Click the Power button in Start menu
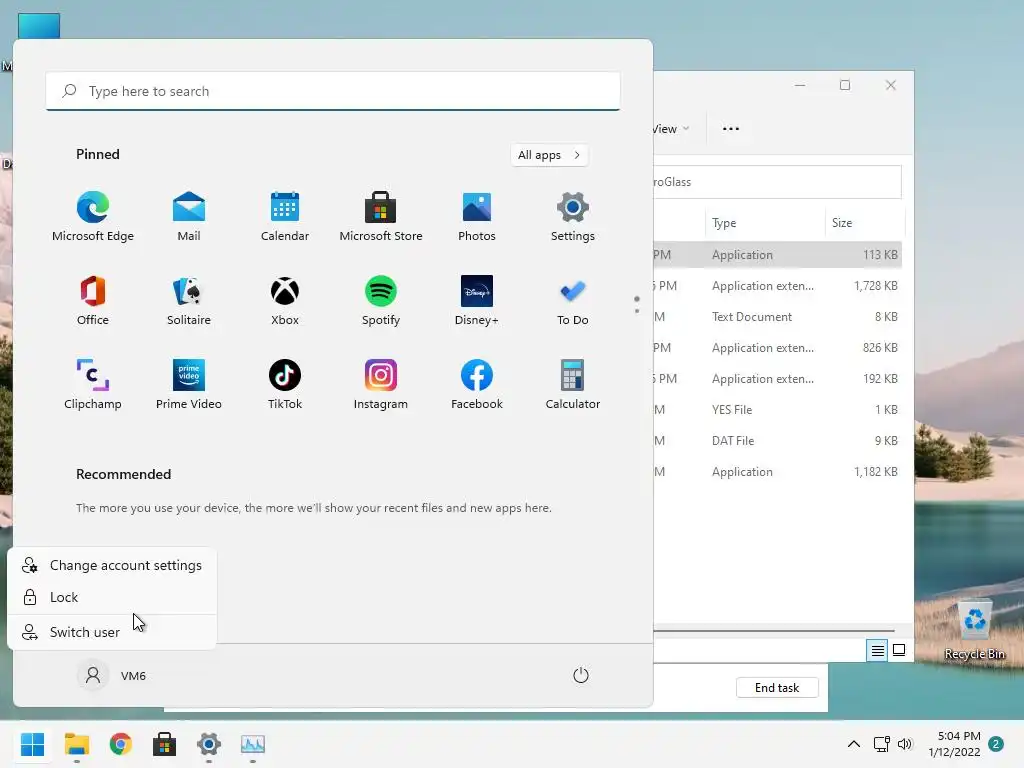1024x768 pixels. click(x=581, y=675)
